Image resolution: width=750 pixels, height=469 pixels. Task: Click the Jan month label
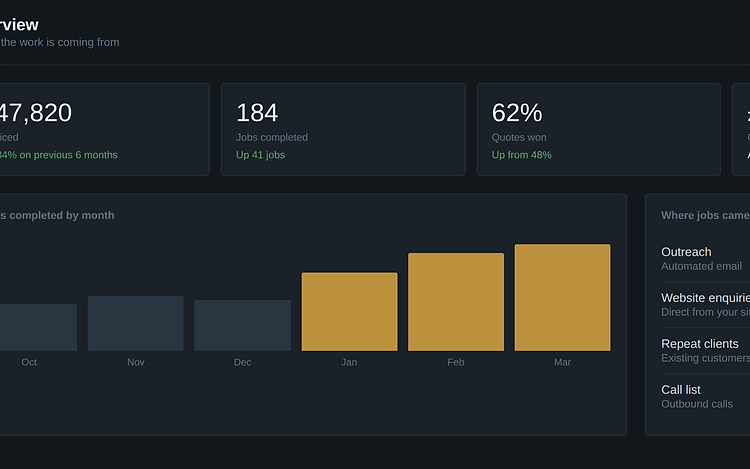pos(349,362)
